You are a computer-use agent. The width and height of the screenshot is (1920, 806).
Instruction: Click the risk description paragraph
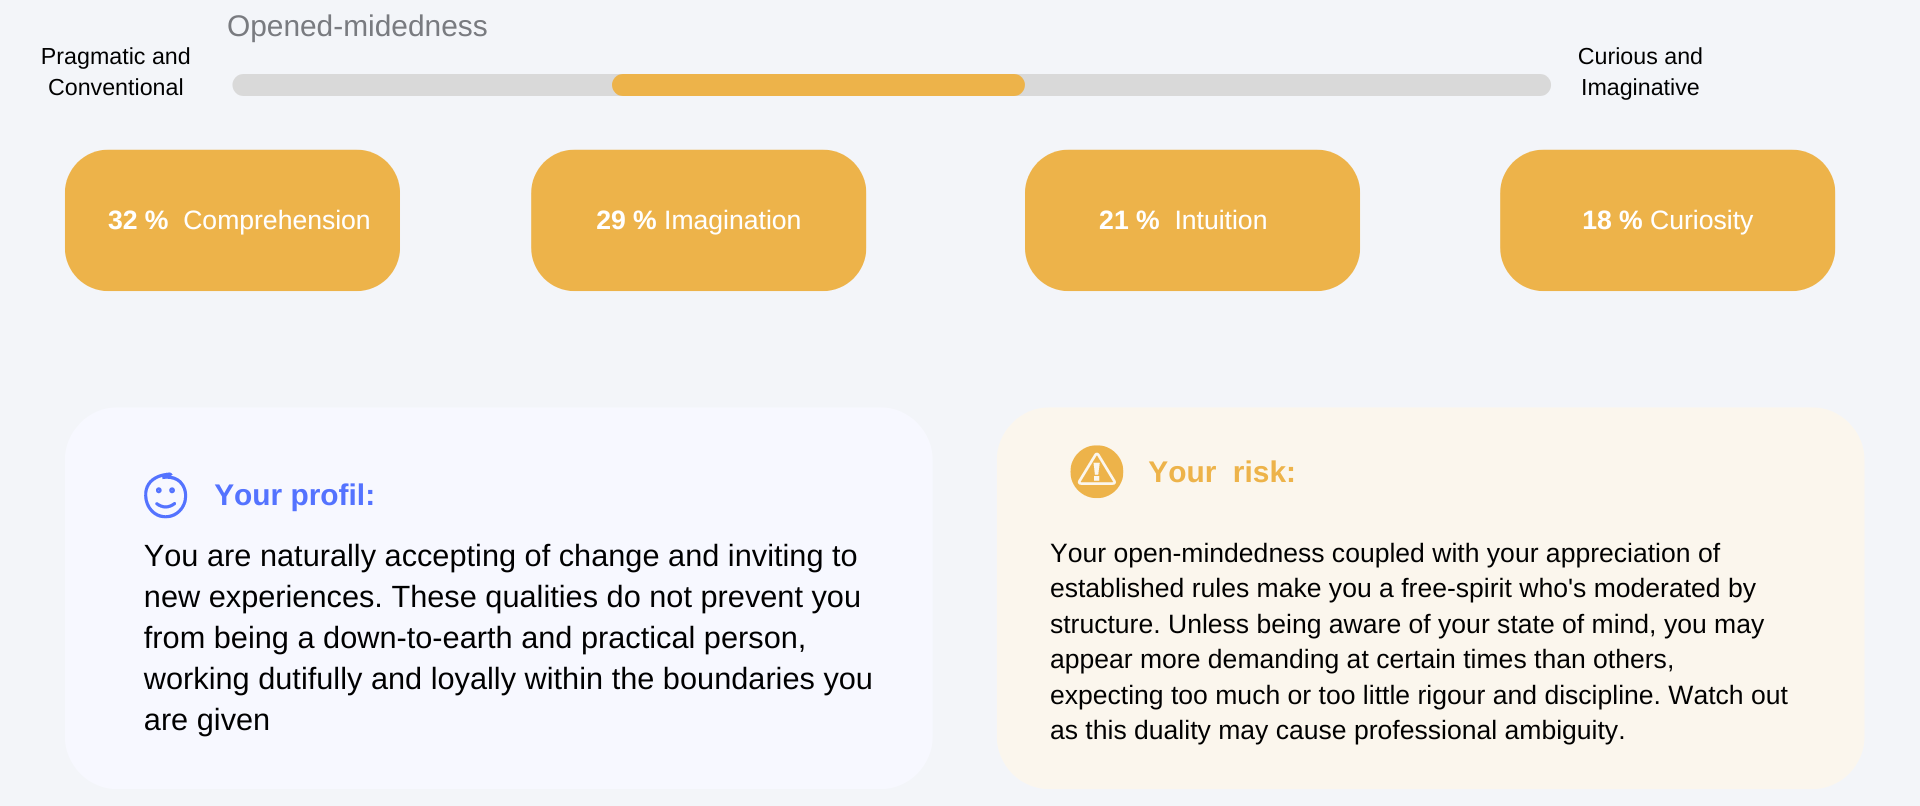pos(1418,642)
